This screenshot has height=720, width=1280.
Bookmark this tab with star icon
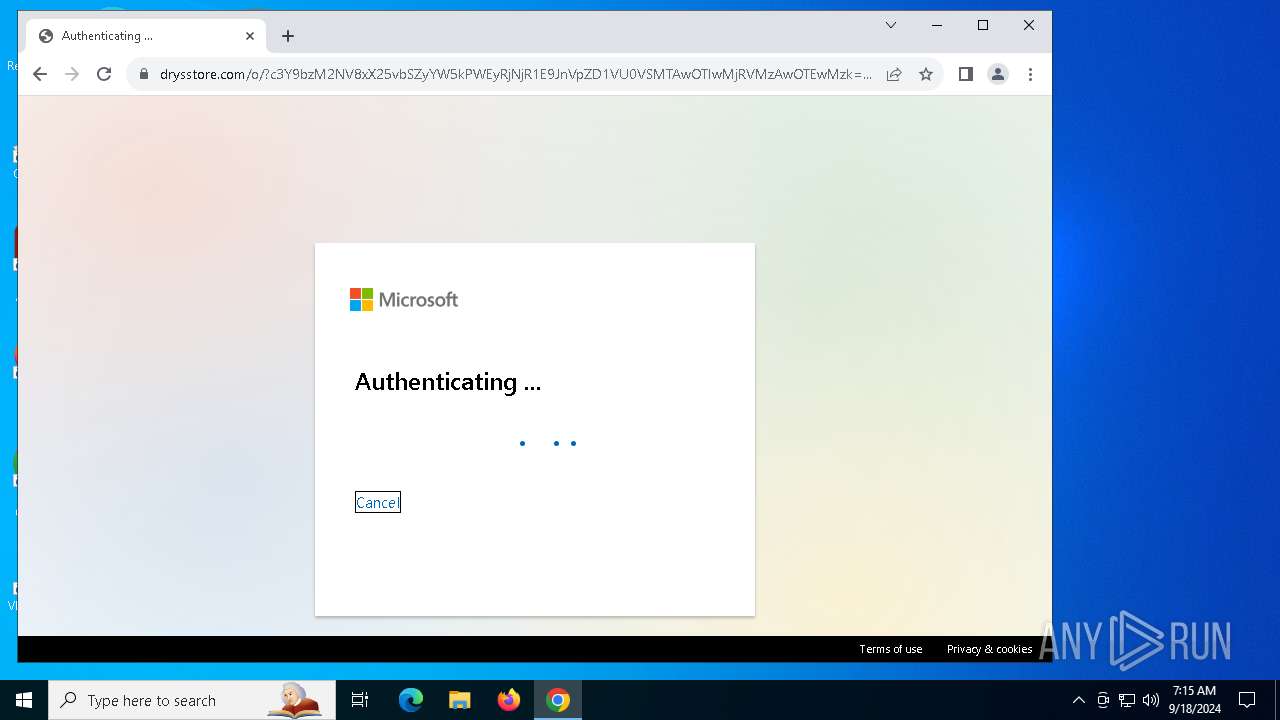926,74
